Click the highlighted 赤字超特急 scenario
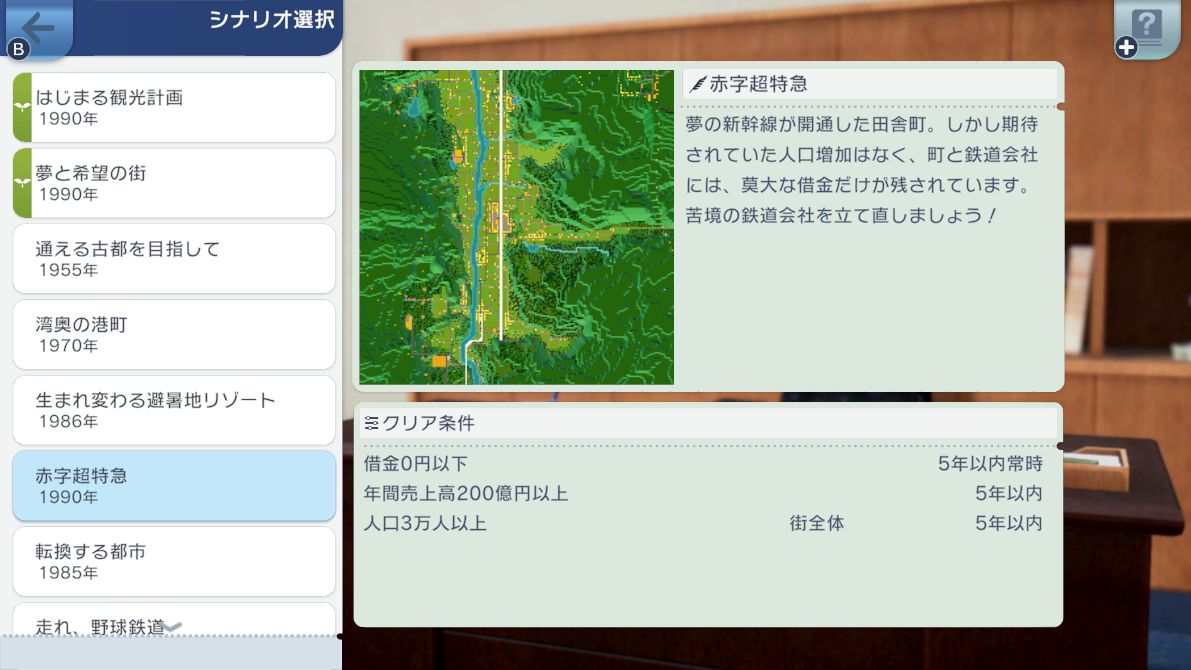 174,486
